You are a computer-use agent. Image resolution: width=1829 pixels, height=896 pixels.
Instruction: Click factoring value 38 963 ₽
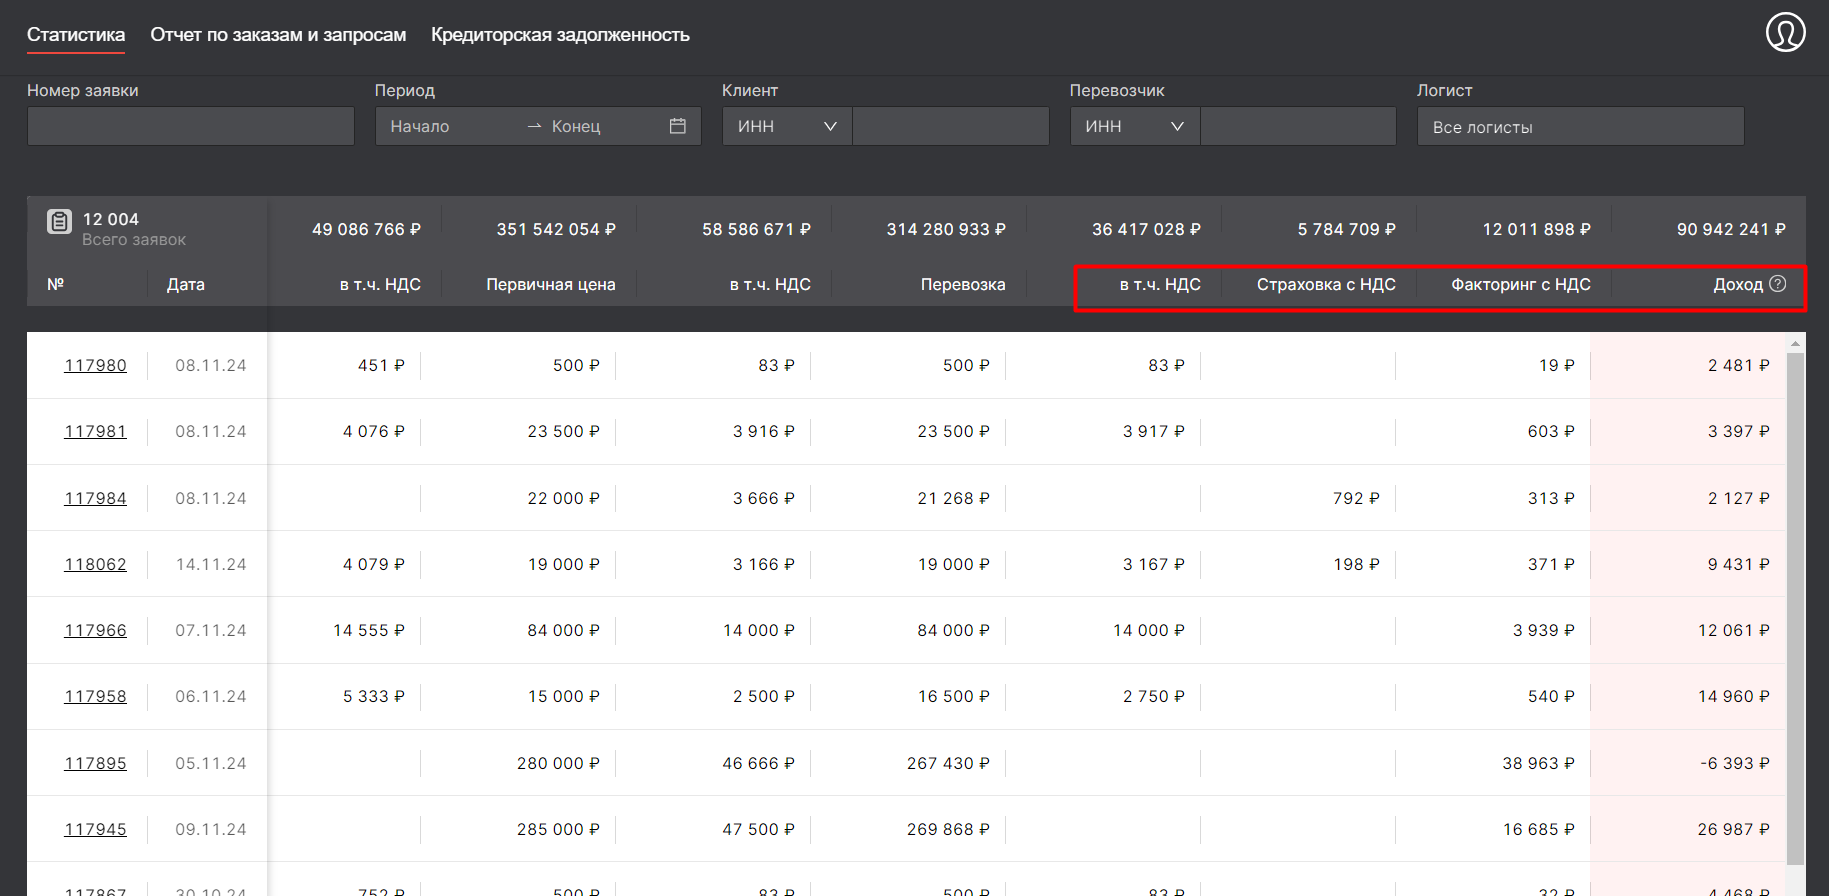point(1538,763)
